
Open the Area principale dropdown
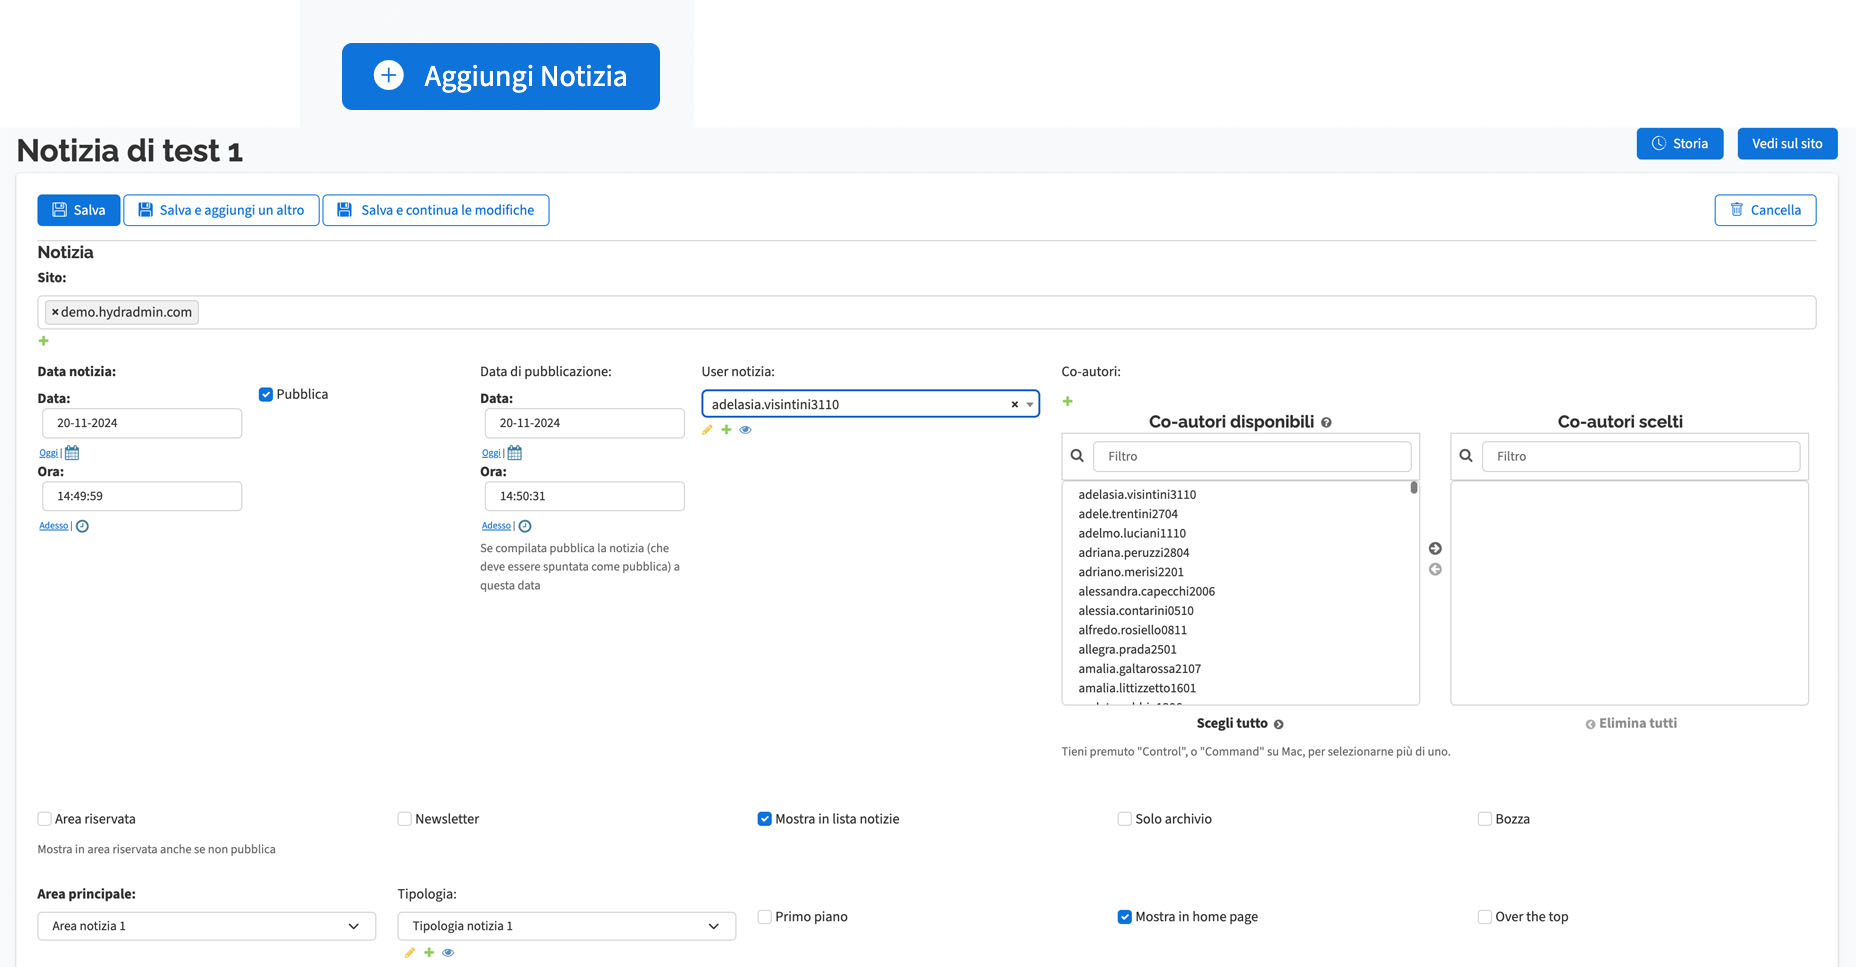click(206, 926)
